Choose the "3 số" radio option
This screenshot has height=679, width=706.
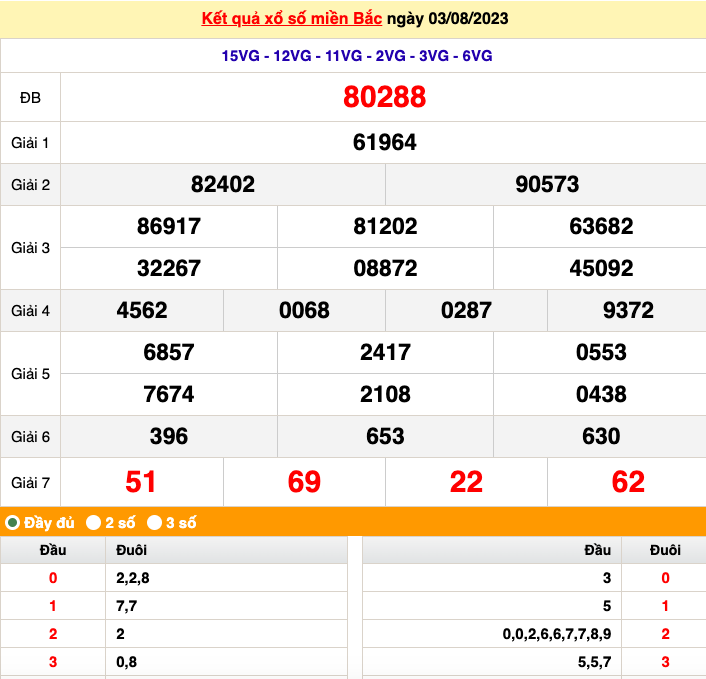tap(154, 522)
